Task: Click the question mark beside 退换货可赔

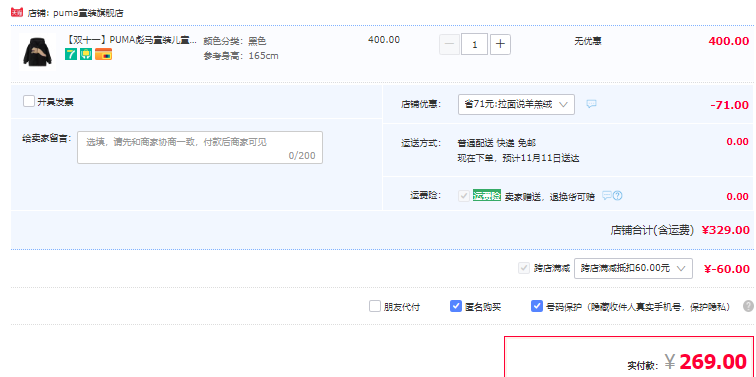Action: click(x=618, y=195)
